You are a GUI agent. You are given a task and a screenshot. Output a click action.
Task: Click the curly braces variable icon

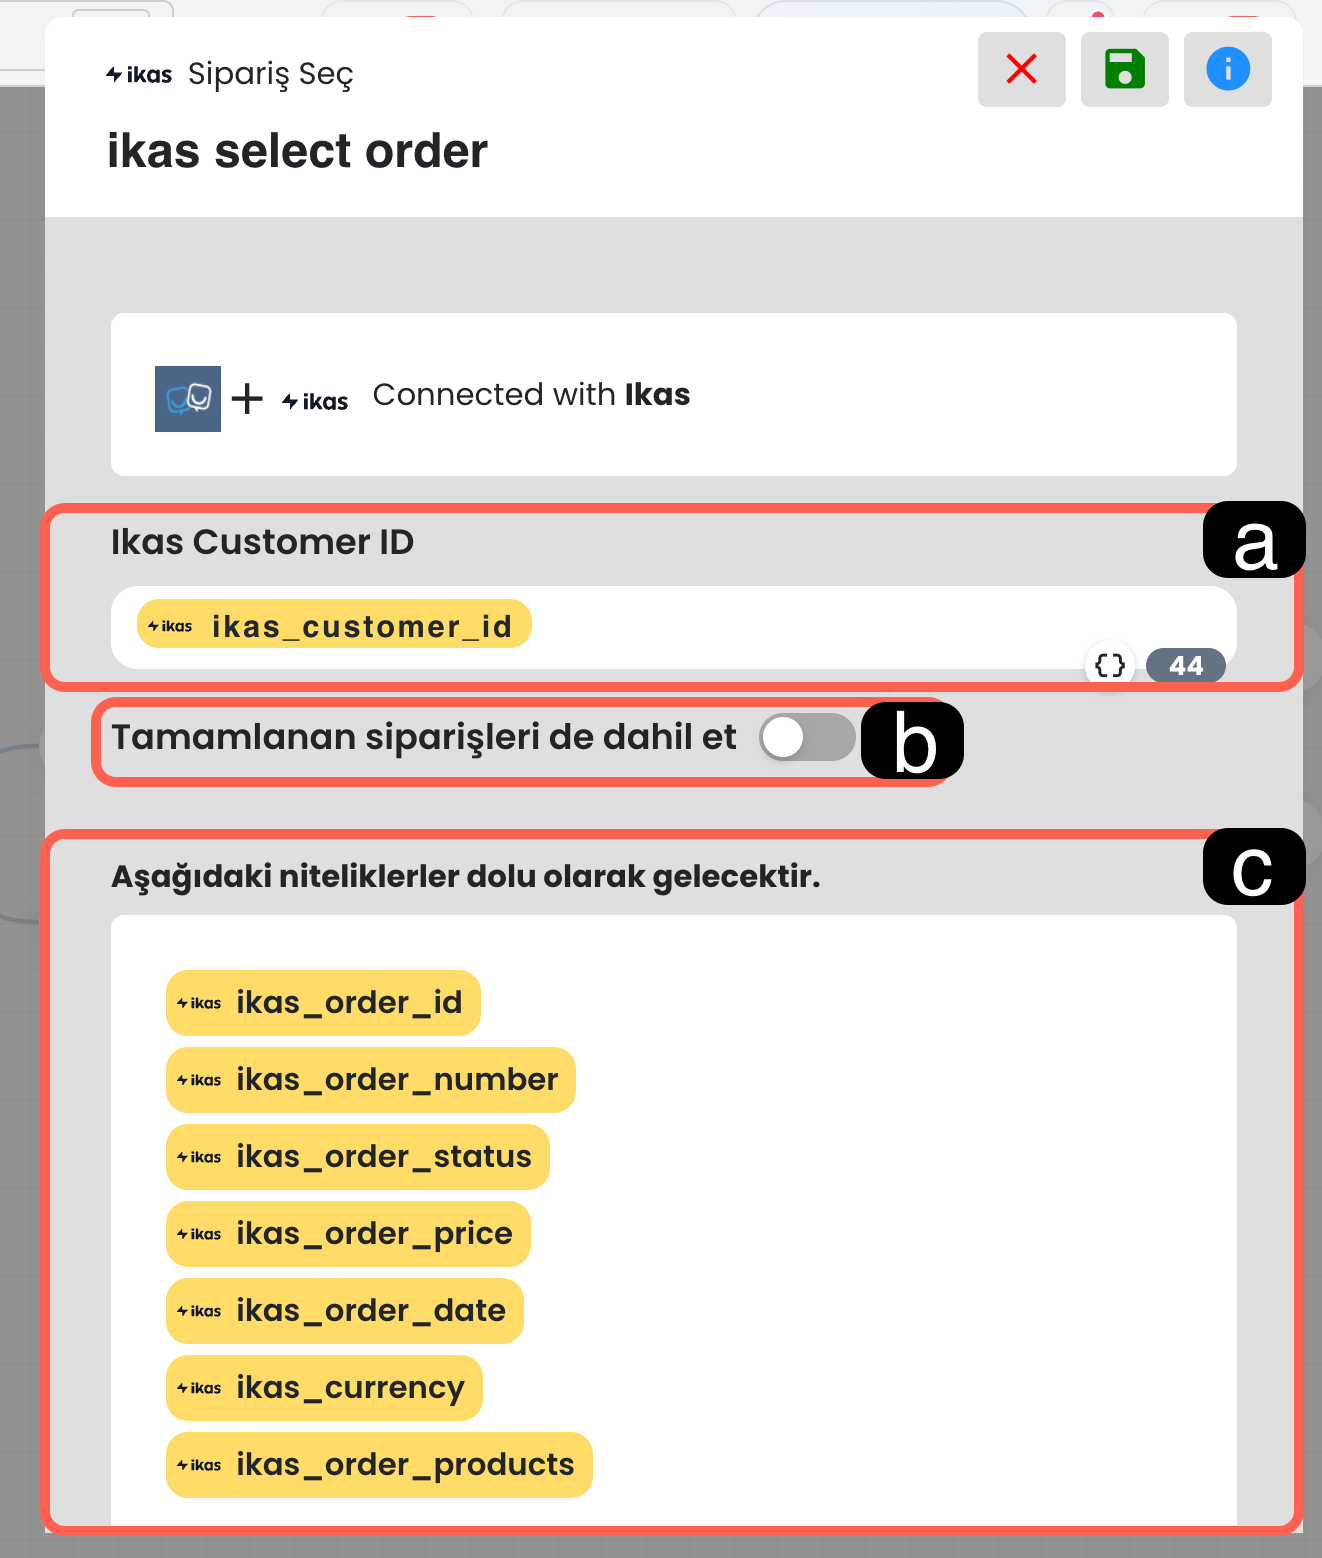(x=1110, y=665)
